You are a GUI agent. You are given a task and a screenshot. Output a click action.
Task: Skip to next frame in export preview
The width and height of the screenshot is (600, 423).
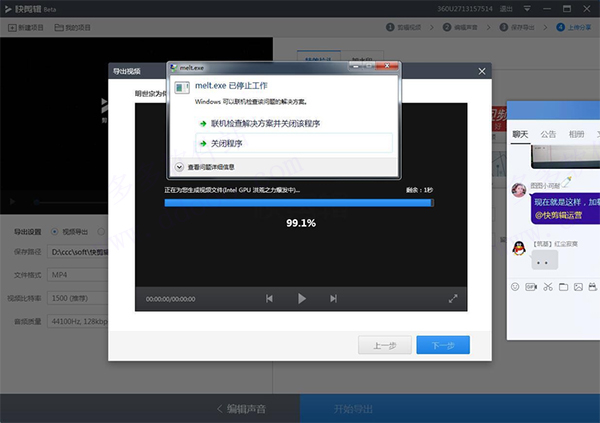pos(333,298)
